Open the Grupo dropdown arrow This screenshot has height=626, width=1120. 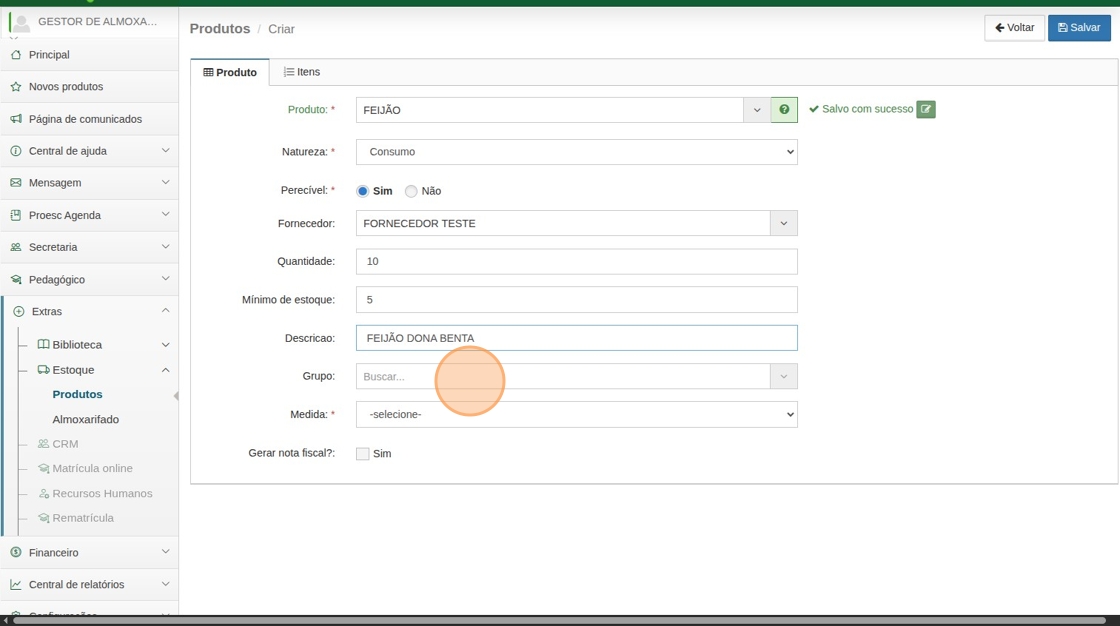click(784, 377)
